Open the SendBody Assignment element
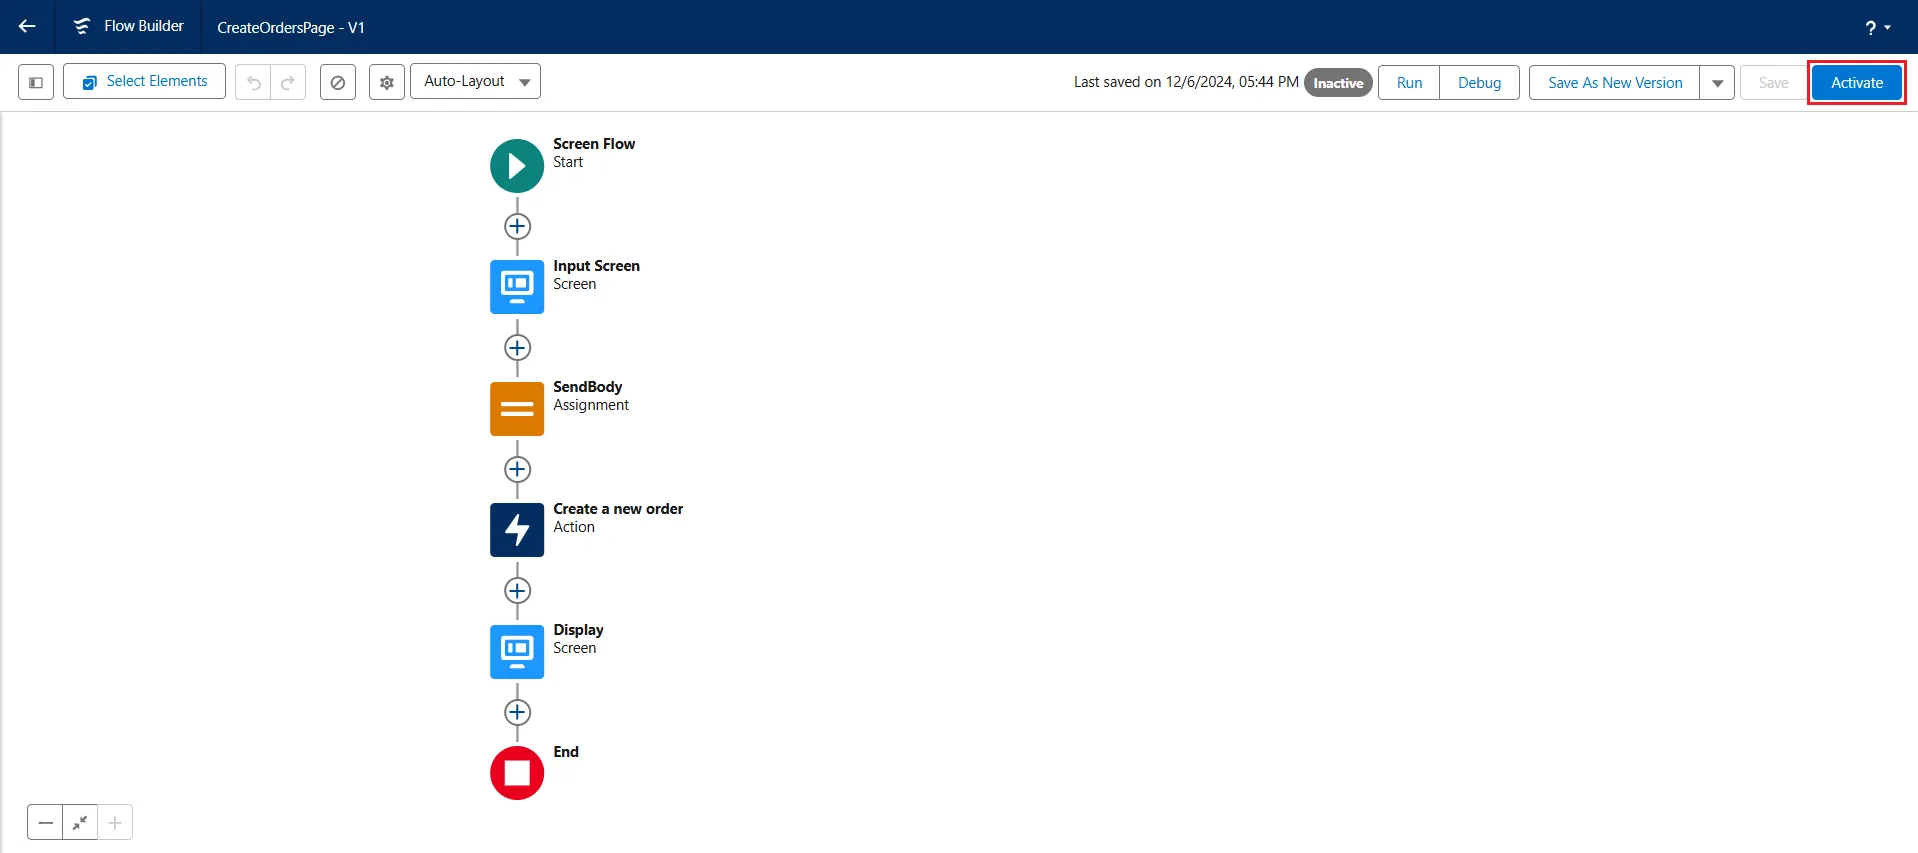This screenshot has width=1918, height=853. (x=516, y=409)
